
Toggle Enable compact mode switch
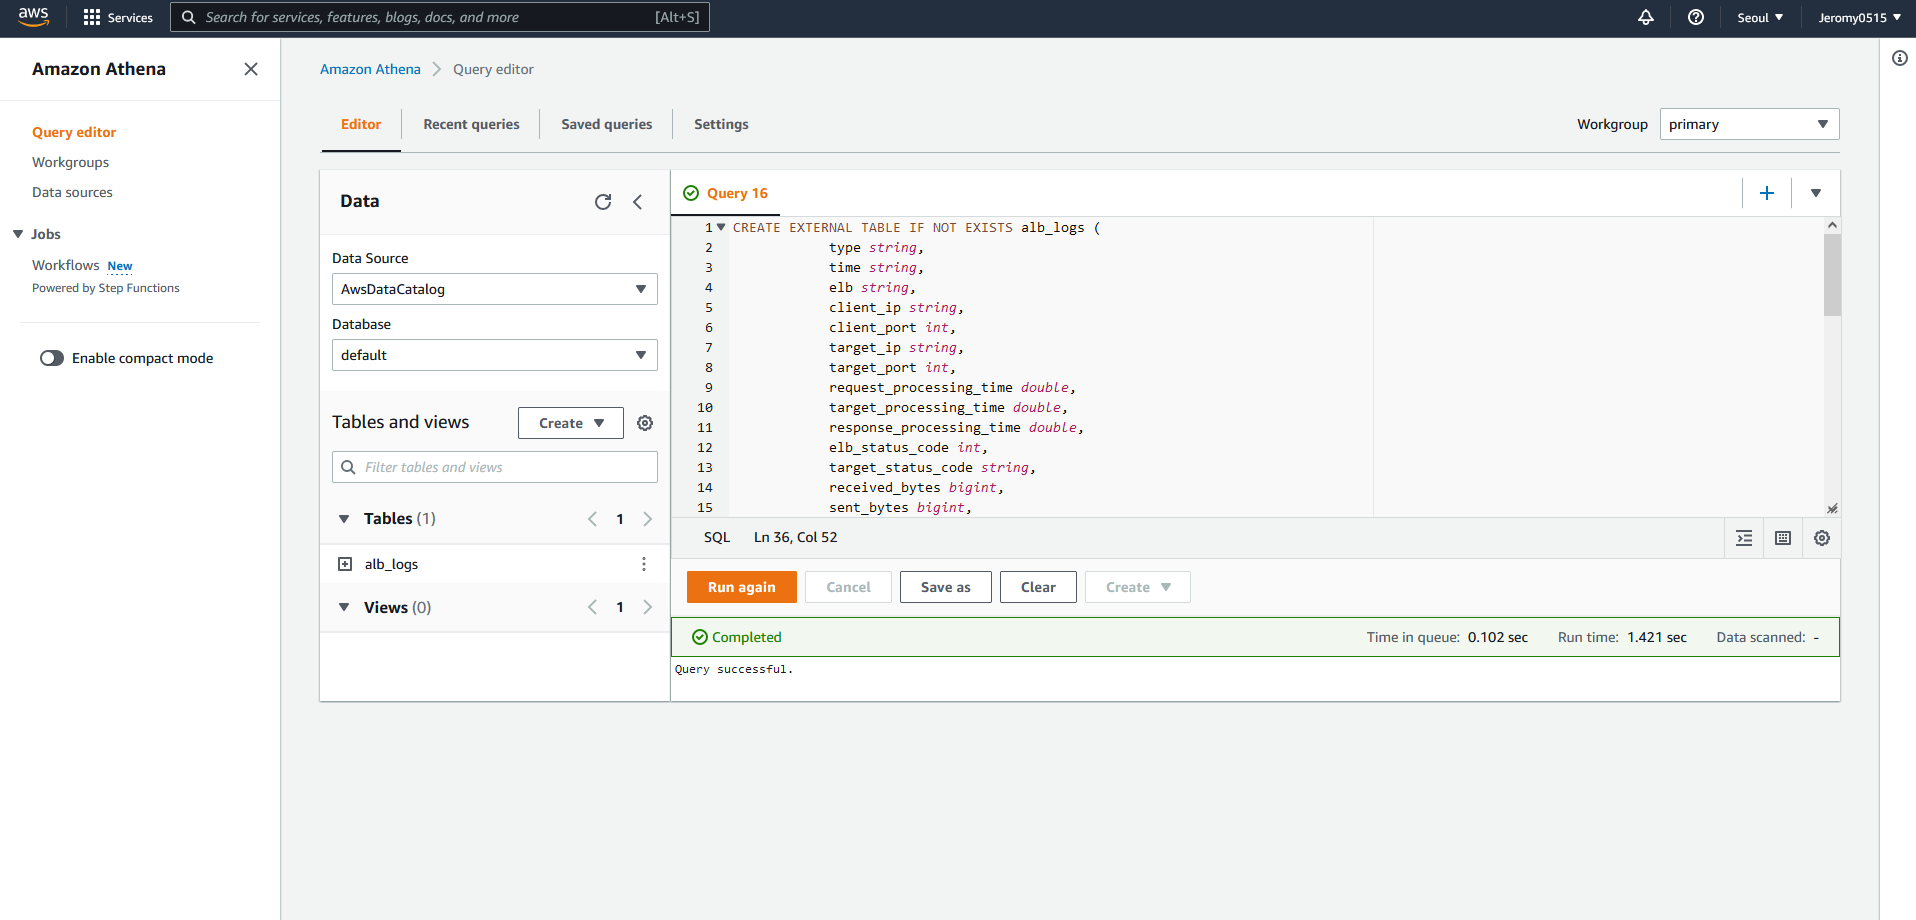(52, 358)
